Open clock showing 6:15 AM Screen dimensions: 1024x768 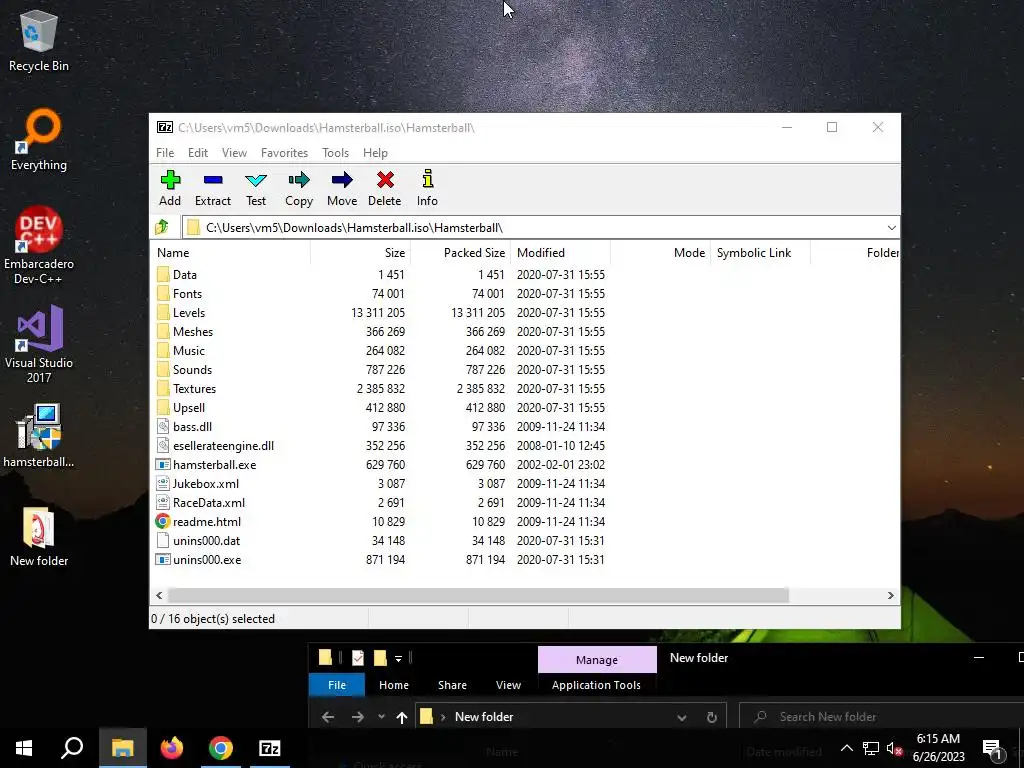click(938, 748)
